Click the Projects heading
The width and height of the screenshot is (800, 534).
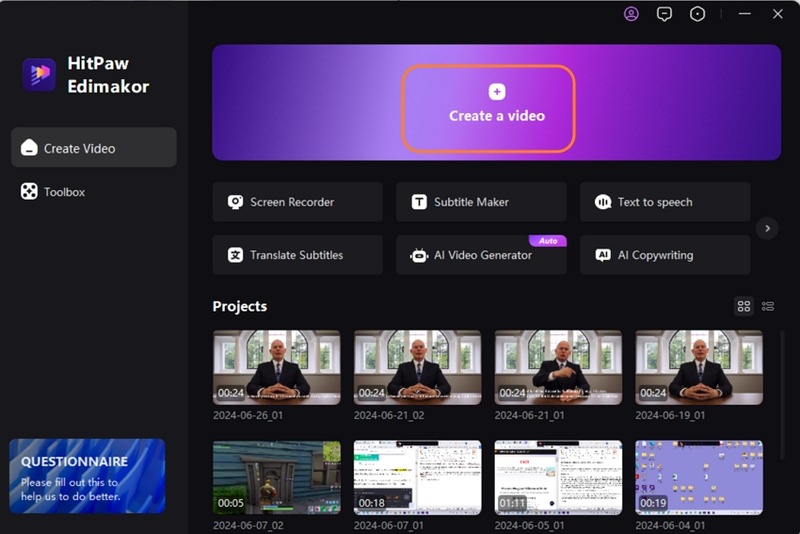click(x=240, y=306)
